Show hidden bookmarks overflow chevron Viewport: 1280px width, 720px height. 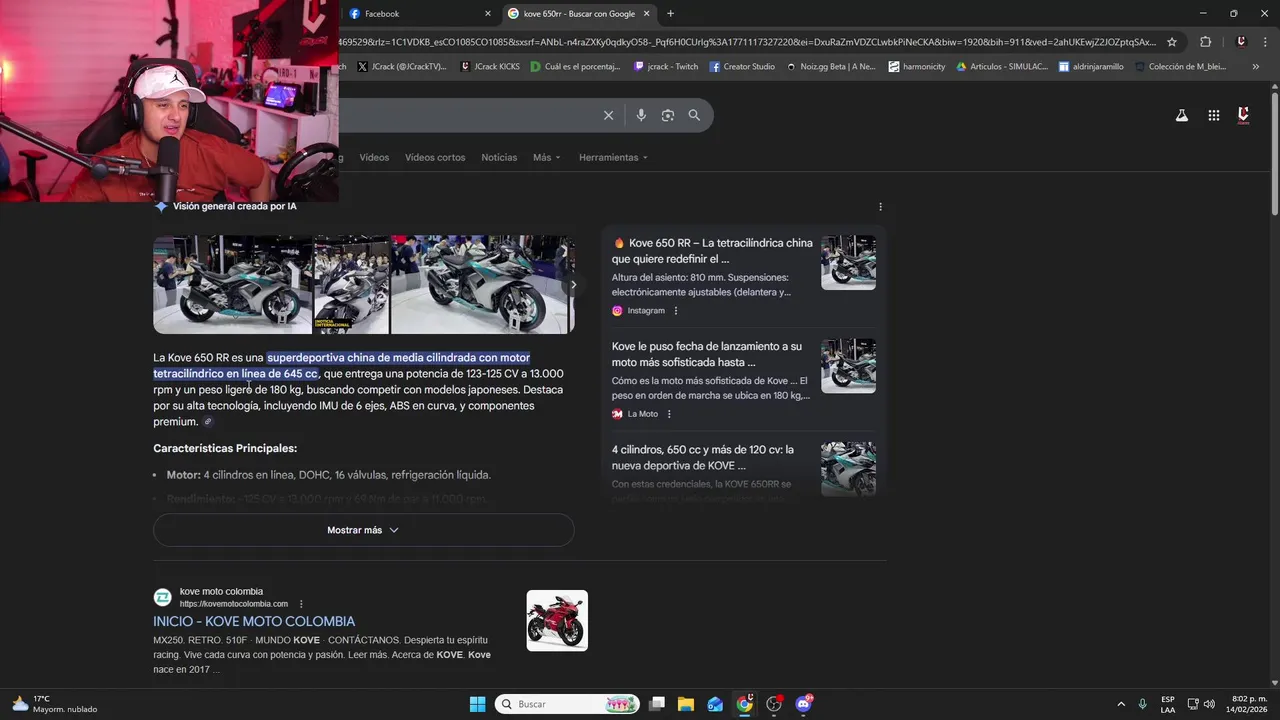tap(1256, 67)
